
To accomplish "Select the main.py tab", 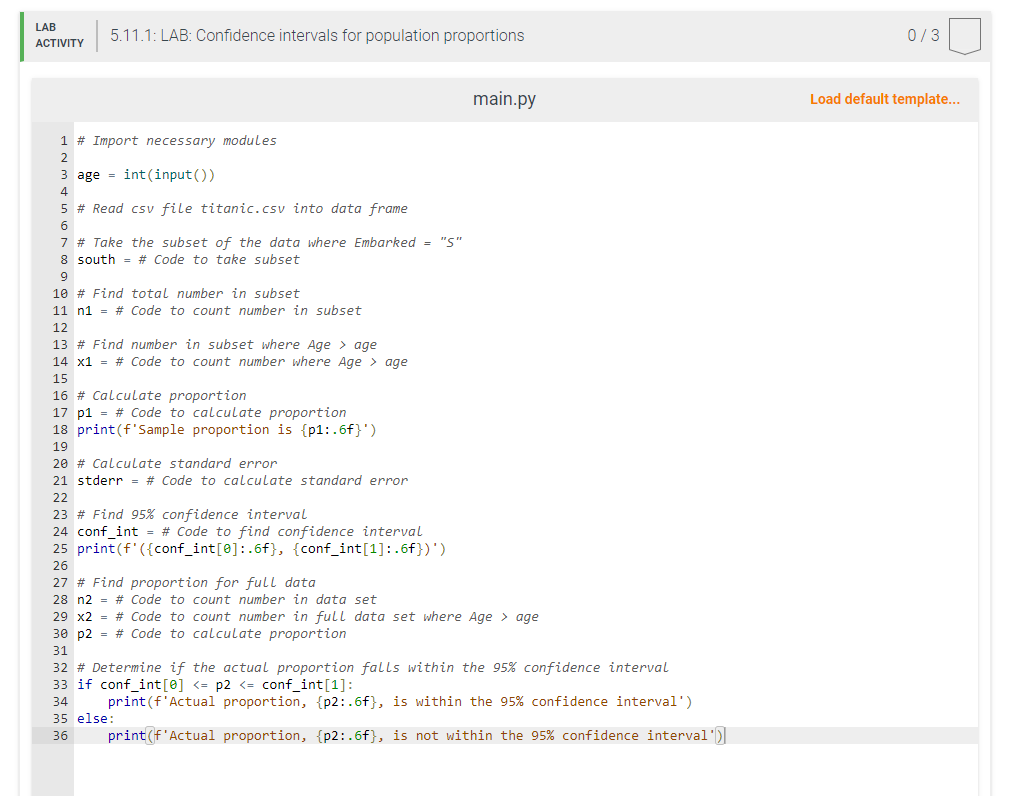I will 504,98.
